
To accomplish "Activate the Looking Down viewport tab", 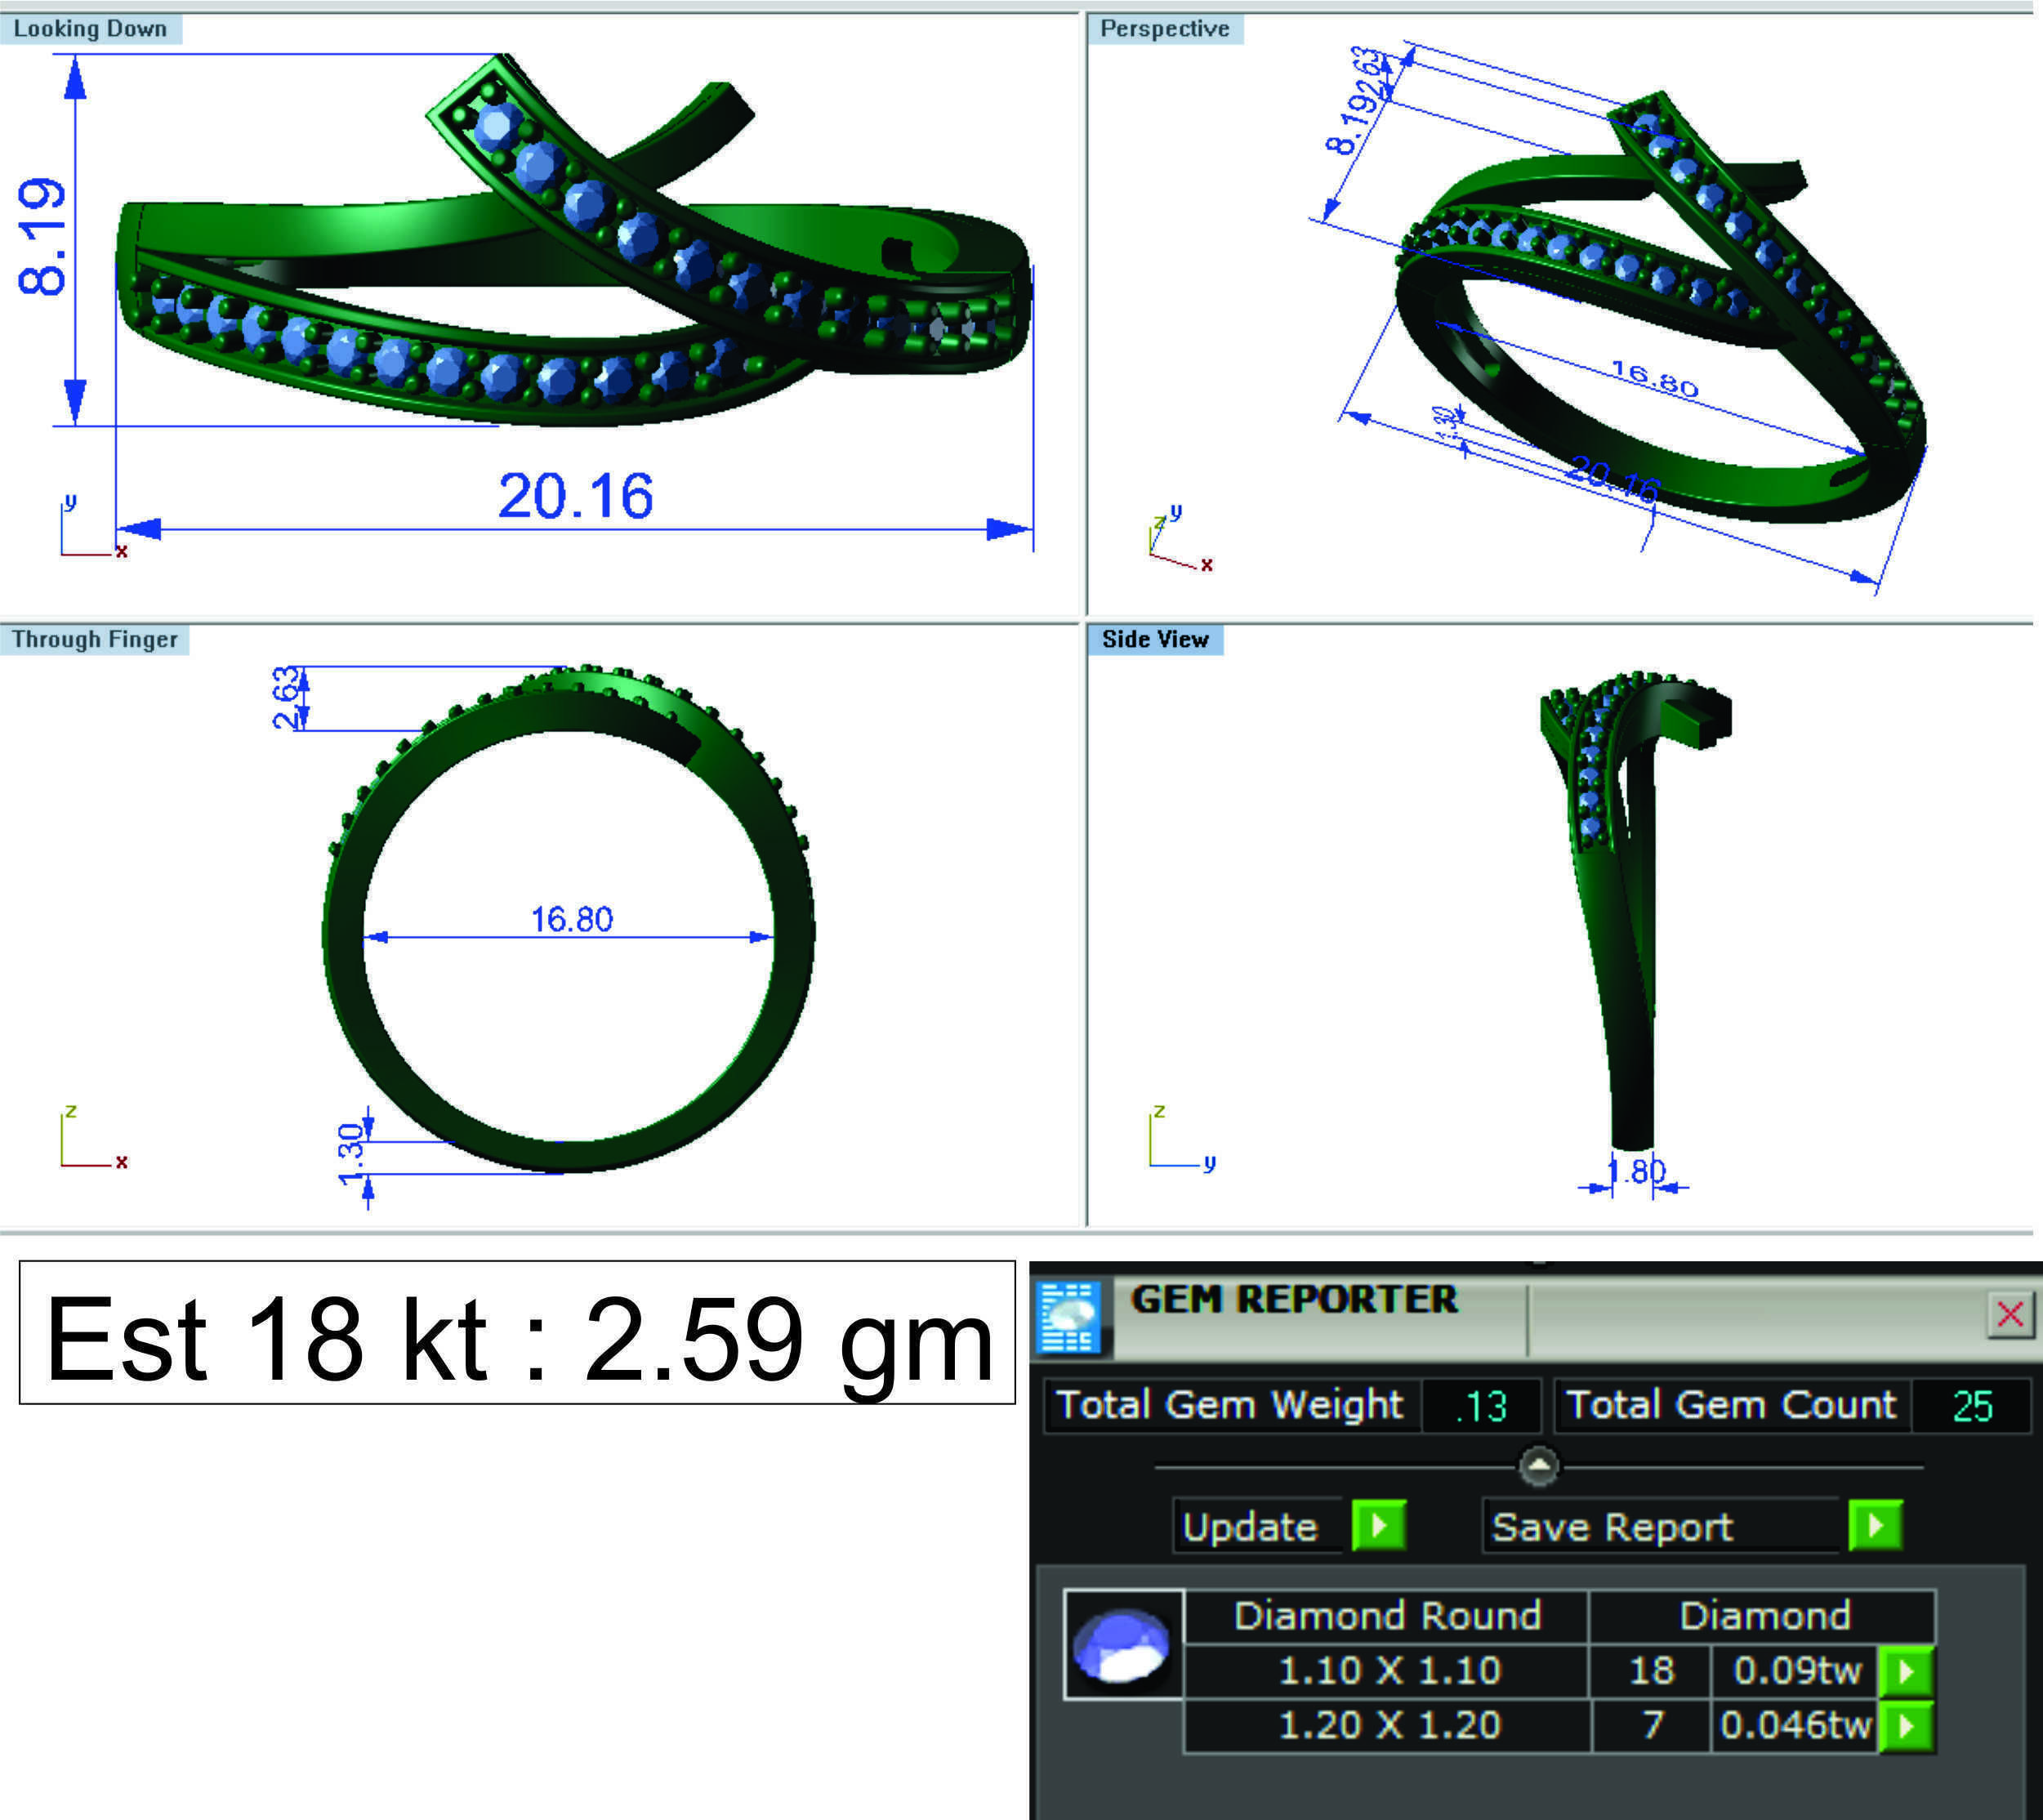I will click(90, 28).
